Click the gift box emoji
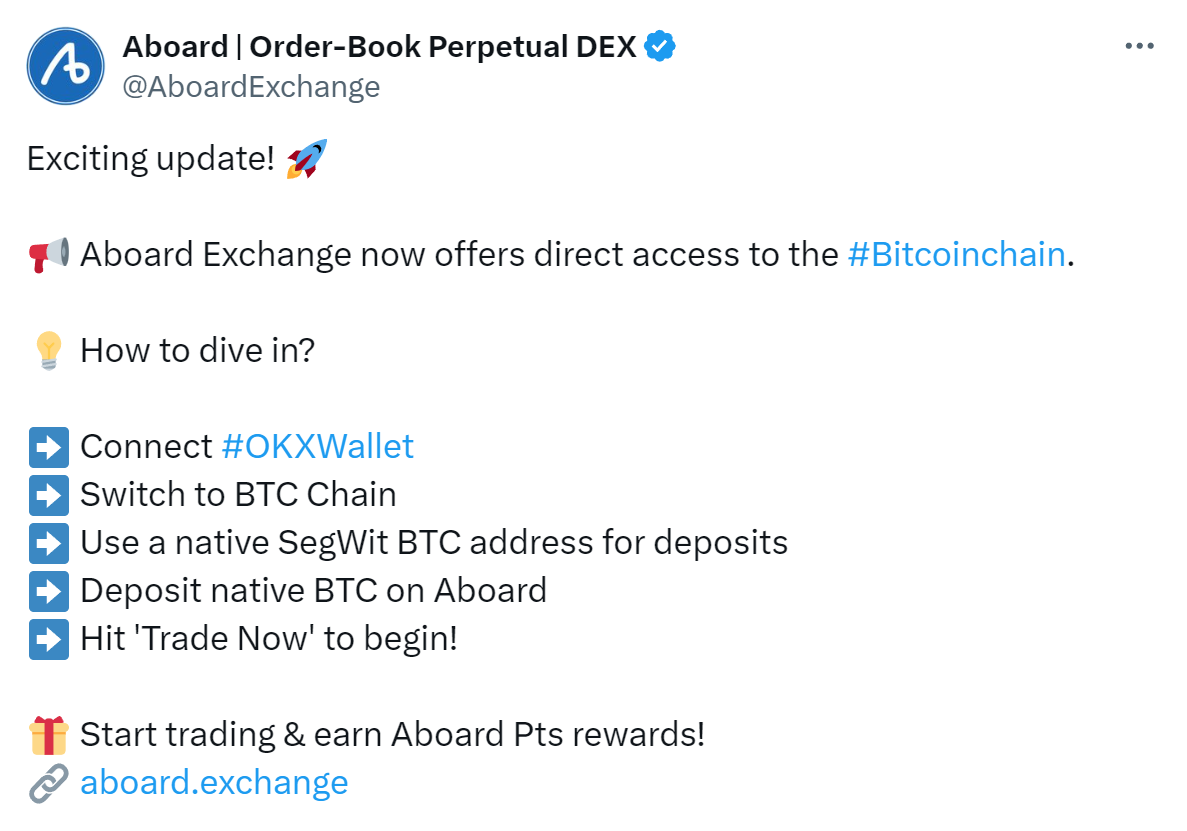Image resolution: width=1187 pixels, height=831 pixels. 48,735
